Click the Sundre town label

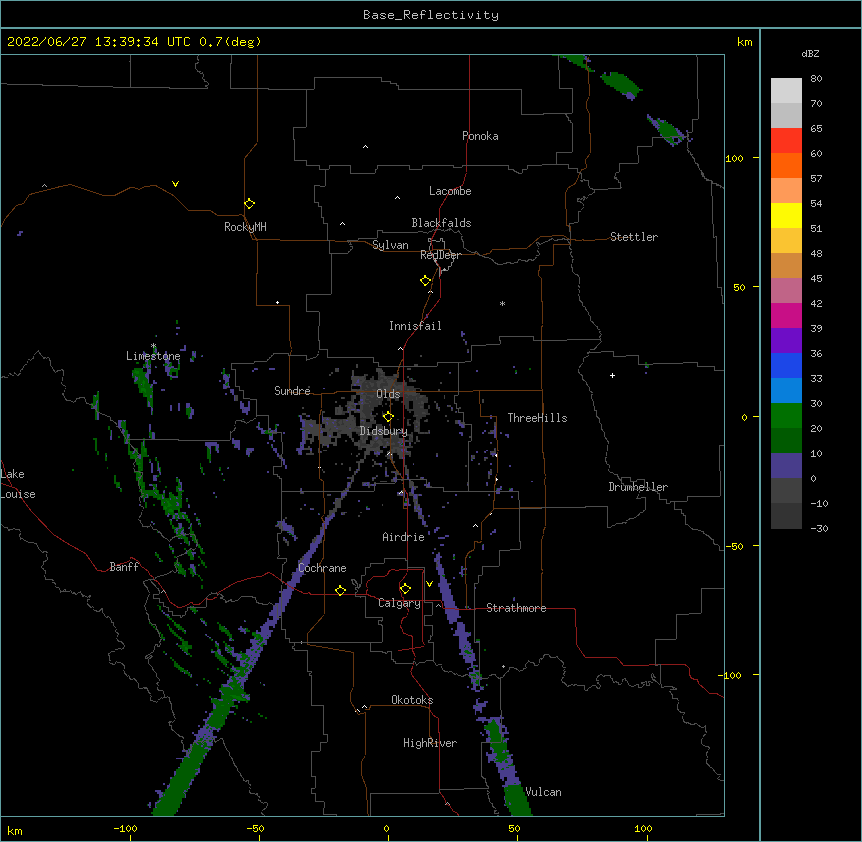(292, 391)
